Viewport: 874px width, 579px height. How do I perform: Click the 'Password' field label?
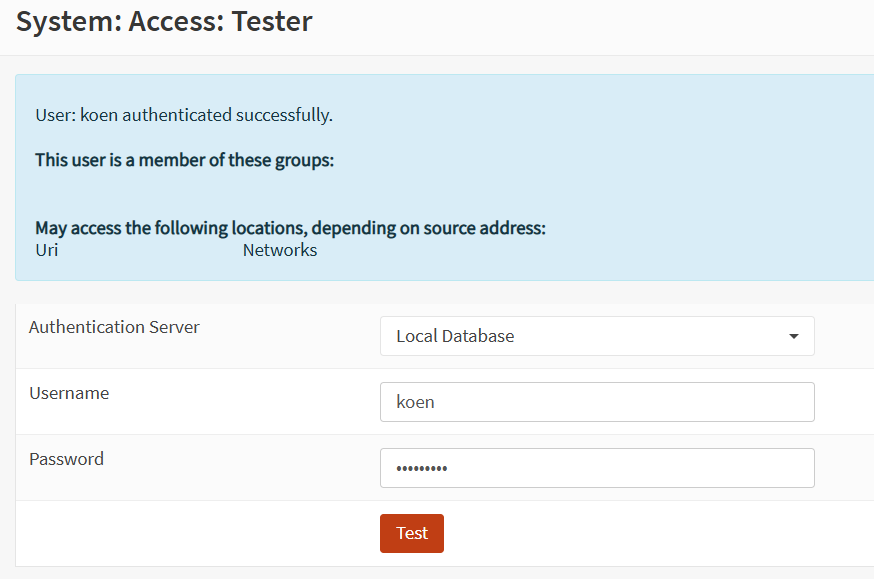coord(66,459)
